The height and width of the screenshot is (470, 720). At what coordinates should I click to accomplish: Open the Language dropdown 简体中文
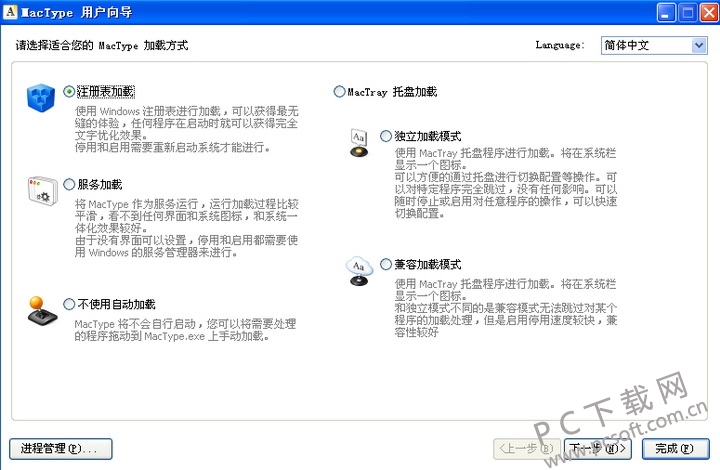[x=654, y=45]
